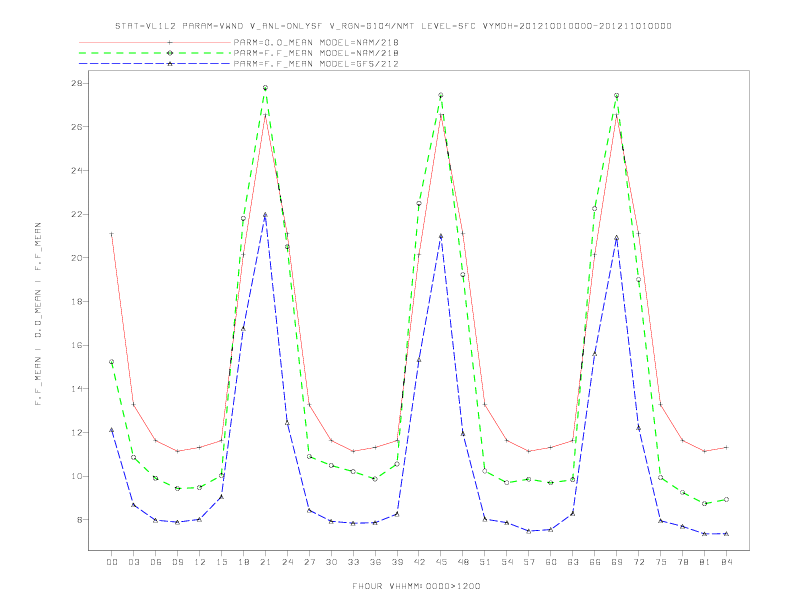Click x-axis tick label 39

point(397,562)
